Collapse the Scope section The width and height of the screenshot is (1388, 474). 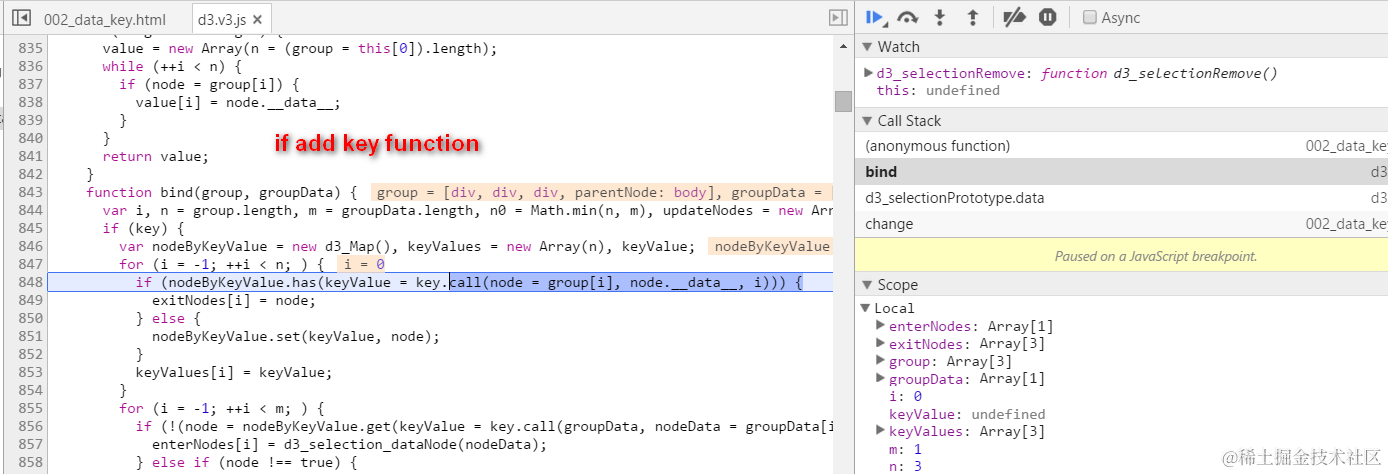868,285
